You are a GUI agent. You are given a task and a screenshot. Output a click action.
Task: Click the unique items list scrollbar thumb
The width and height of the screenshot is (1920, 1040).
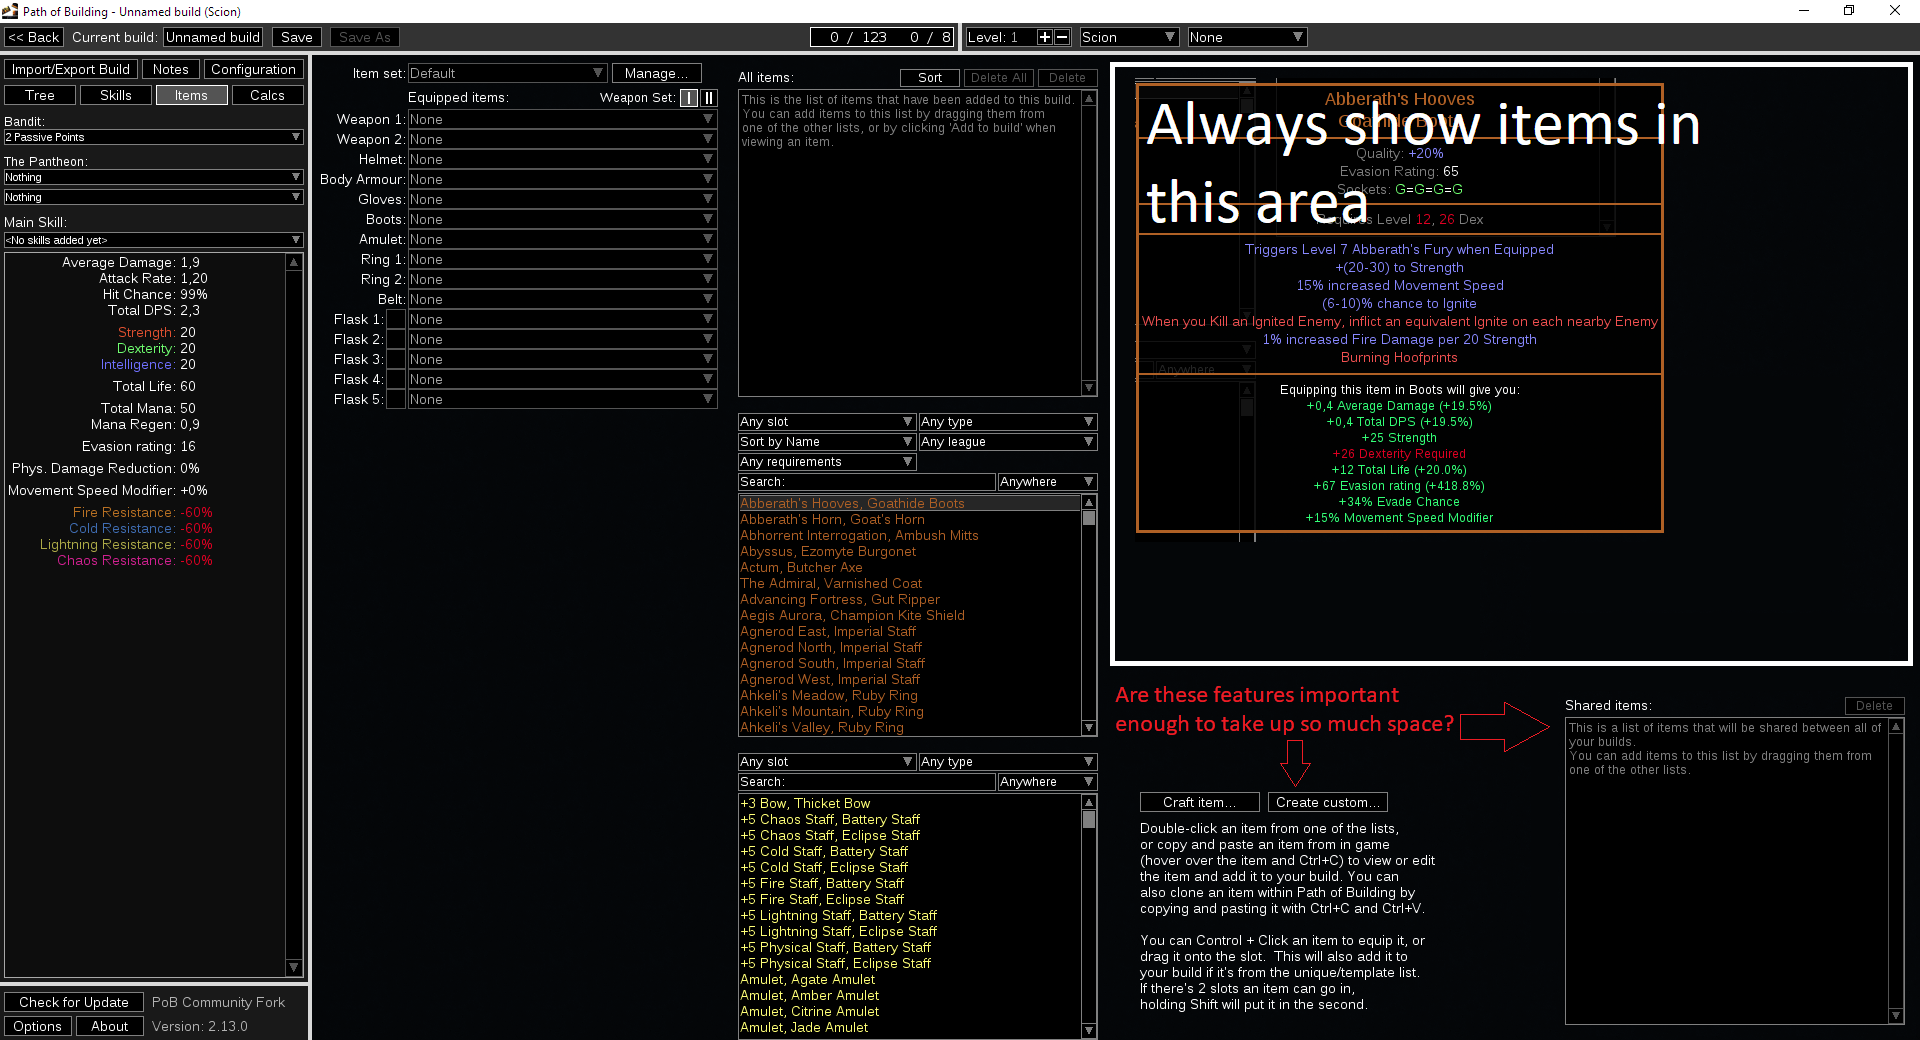[1089, 518]
